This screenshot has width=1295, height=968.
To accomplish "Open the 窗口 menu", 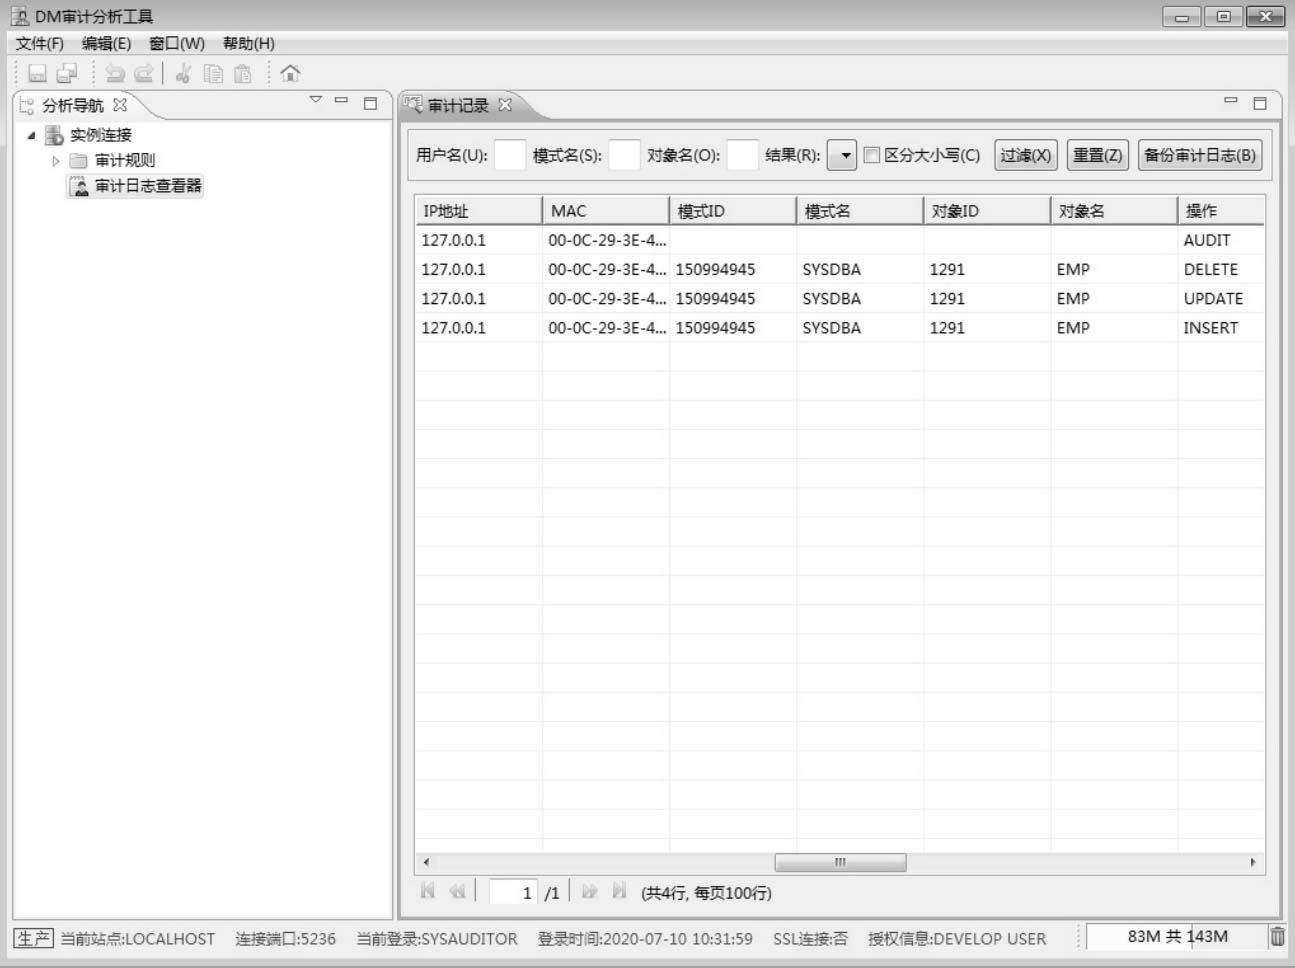I will click(176, 43).
